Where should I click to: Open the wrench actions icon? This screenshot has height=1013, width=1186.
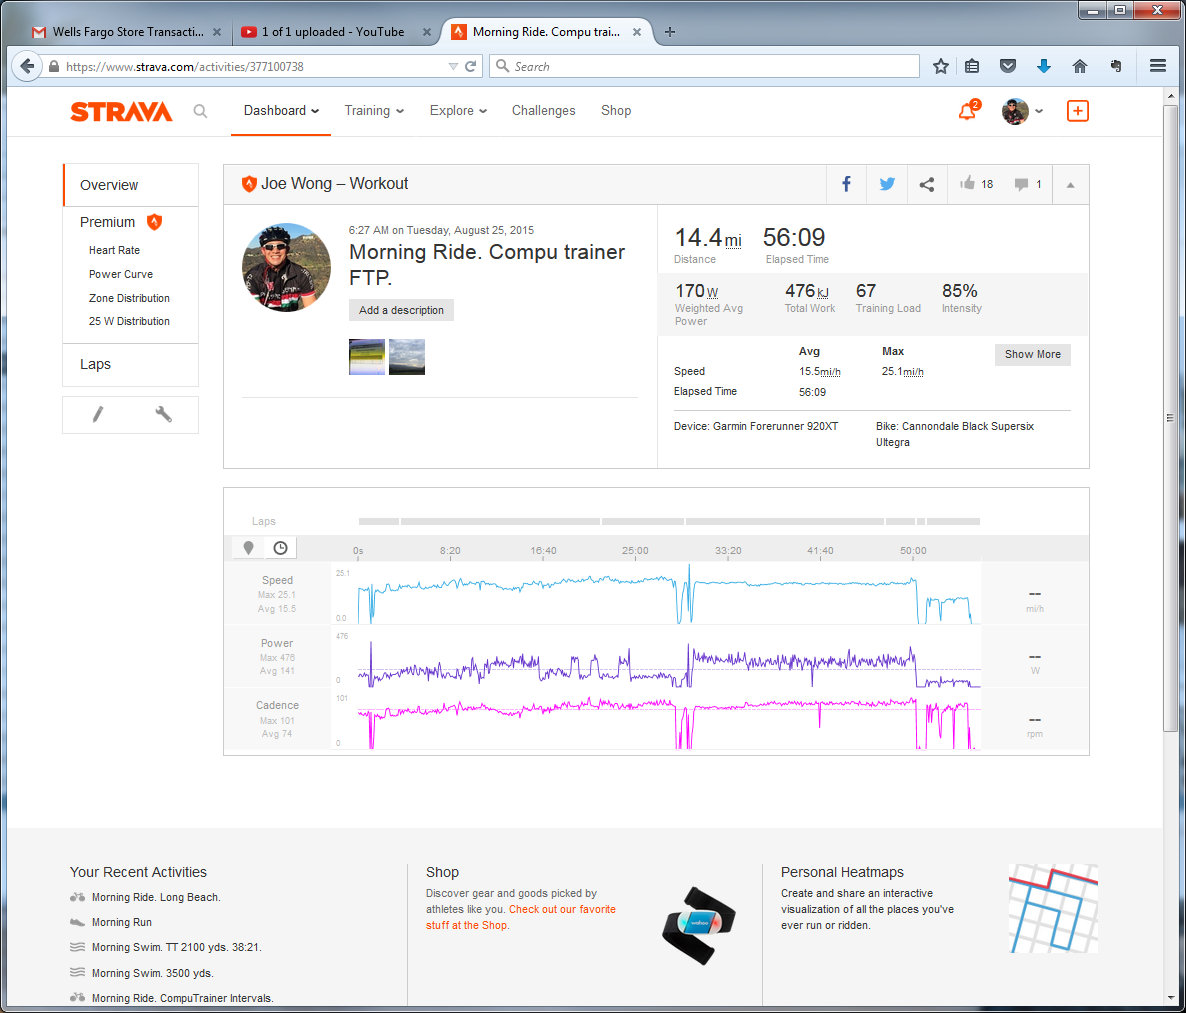pyautogui.click(x=163, y=414)
